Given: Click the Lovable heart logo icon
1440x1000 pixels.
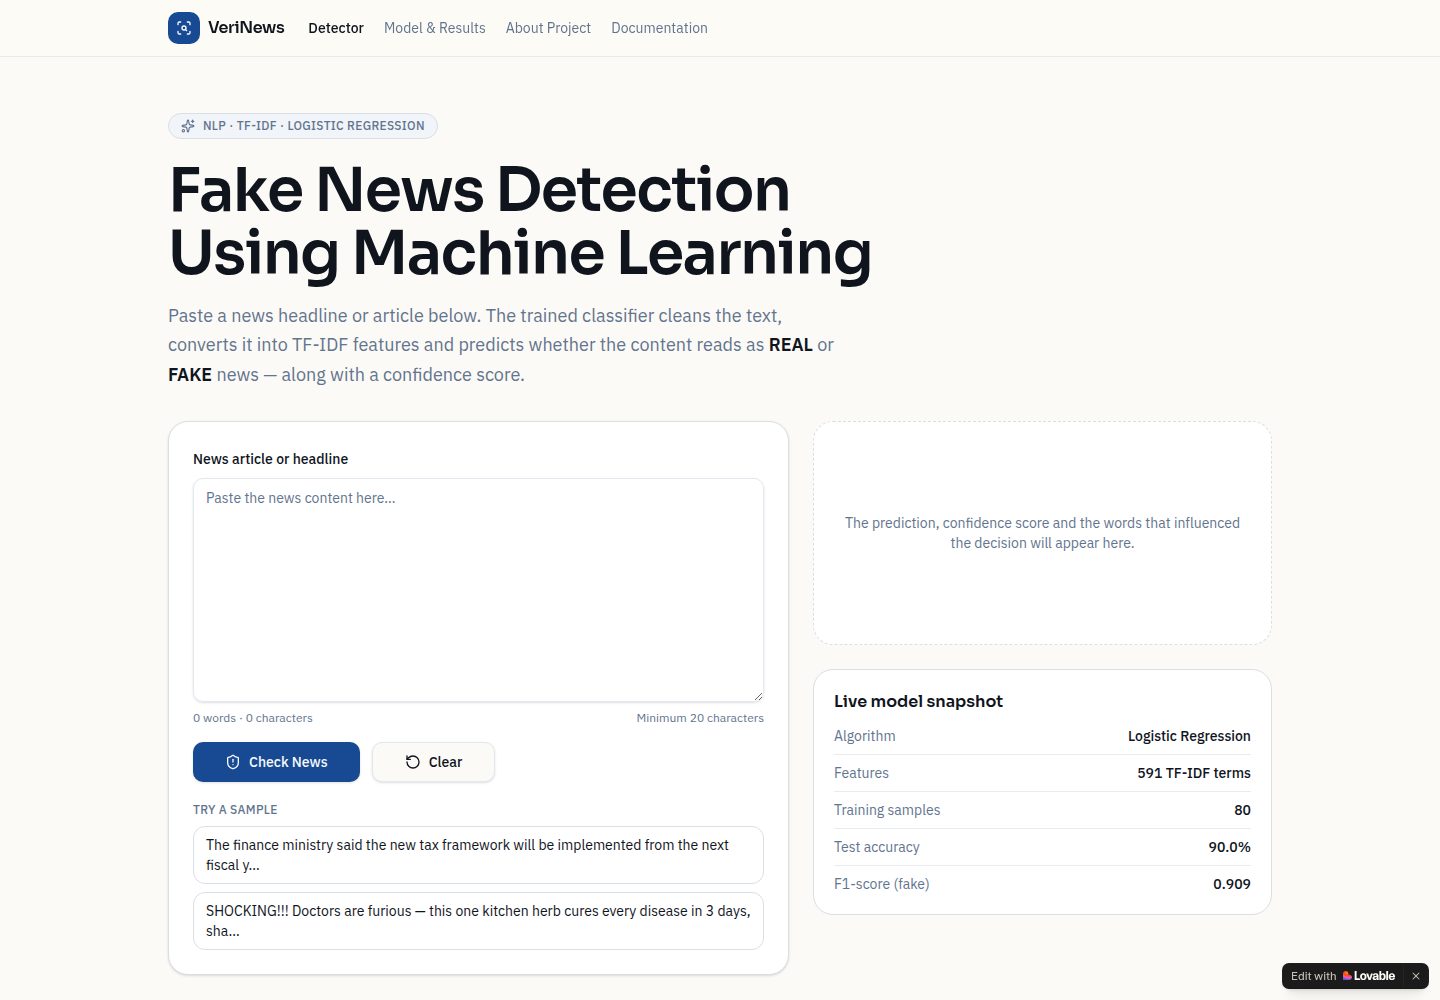Looking at the screenshot, I should point(1347,976).
